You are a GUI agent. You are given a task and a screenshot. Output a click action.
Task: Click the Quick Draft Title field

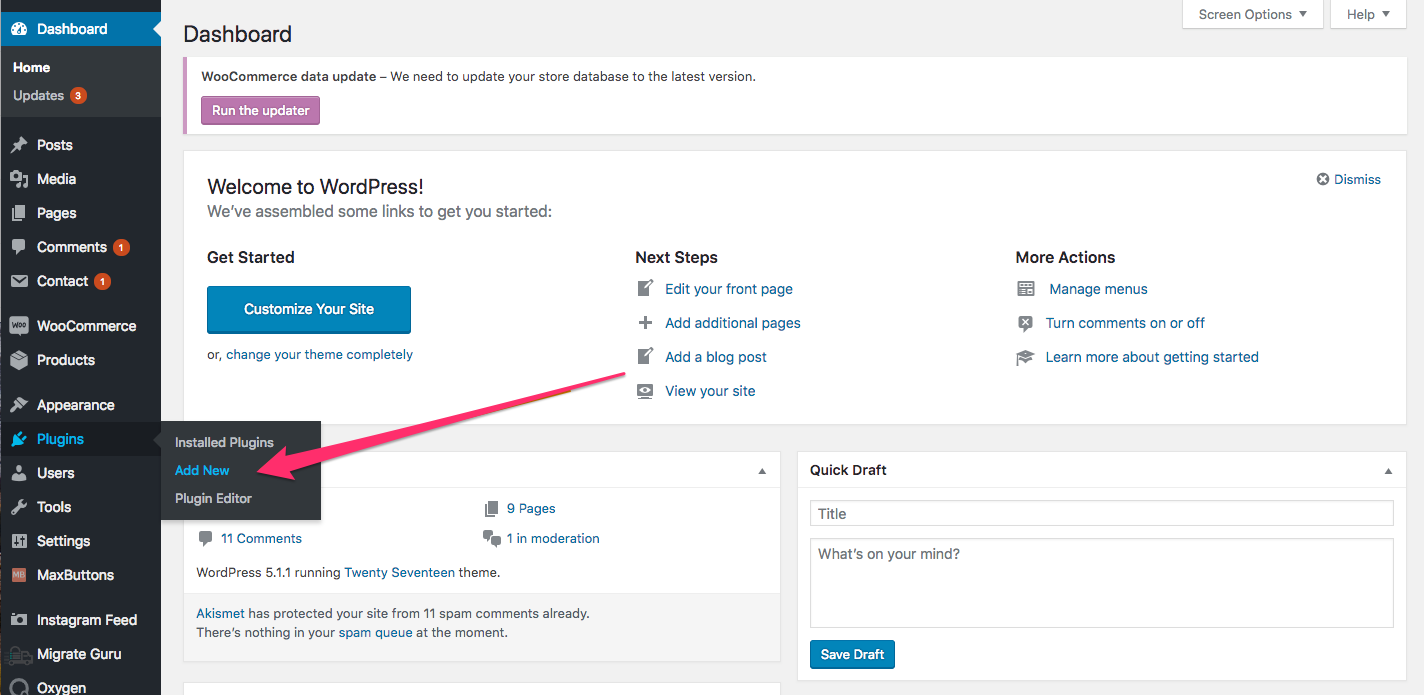(x=1101, y=514)
